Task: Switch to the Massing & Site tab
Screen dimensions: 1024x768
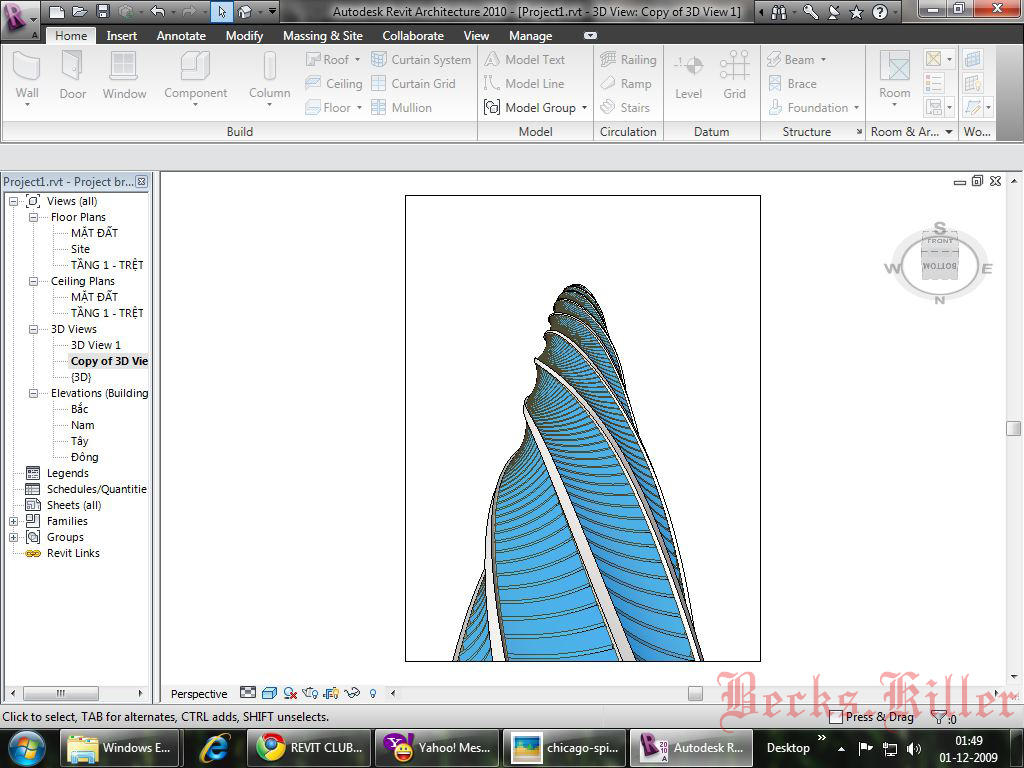Action: click(322, 35)
